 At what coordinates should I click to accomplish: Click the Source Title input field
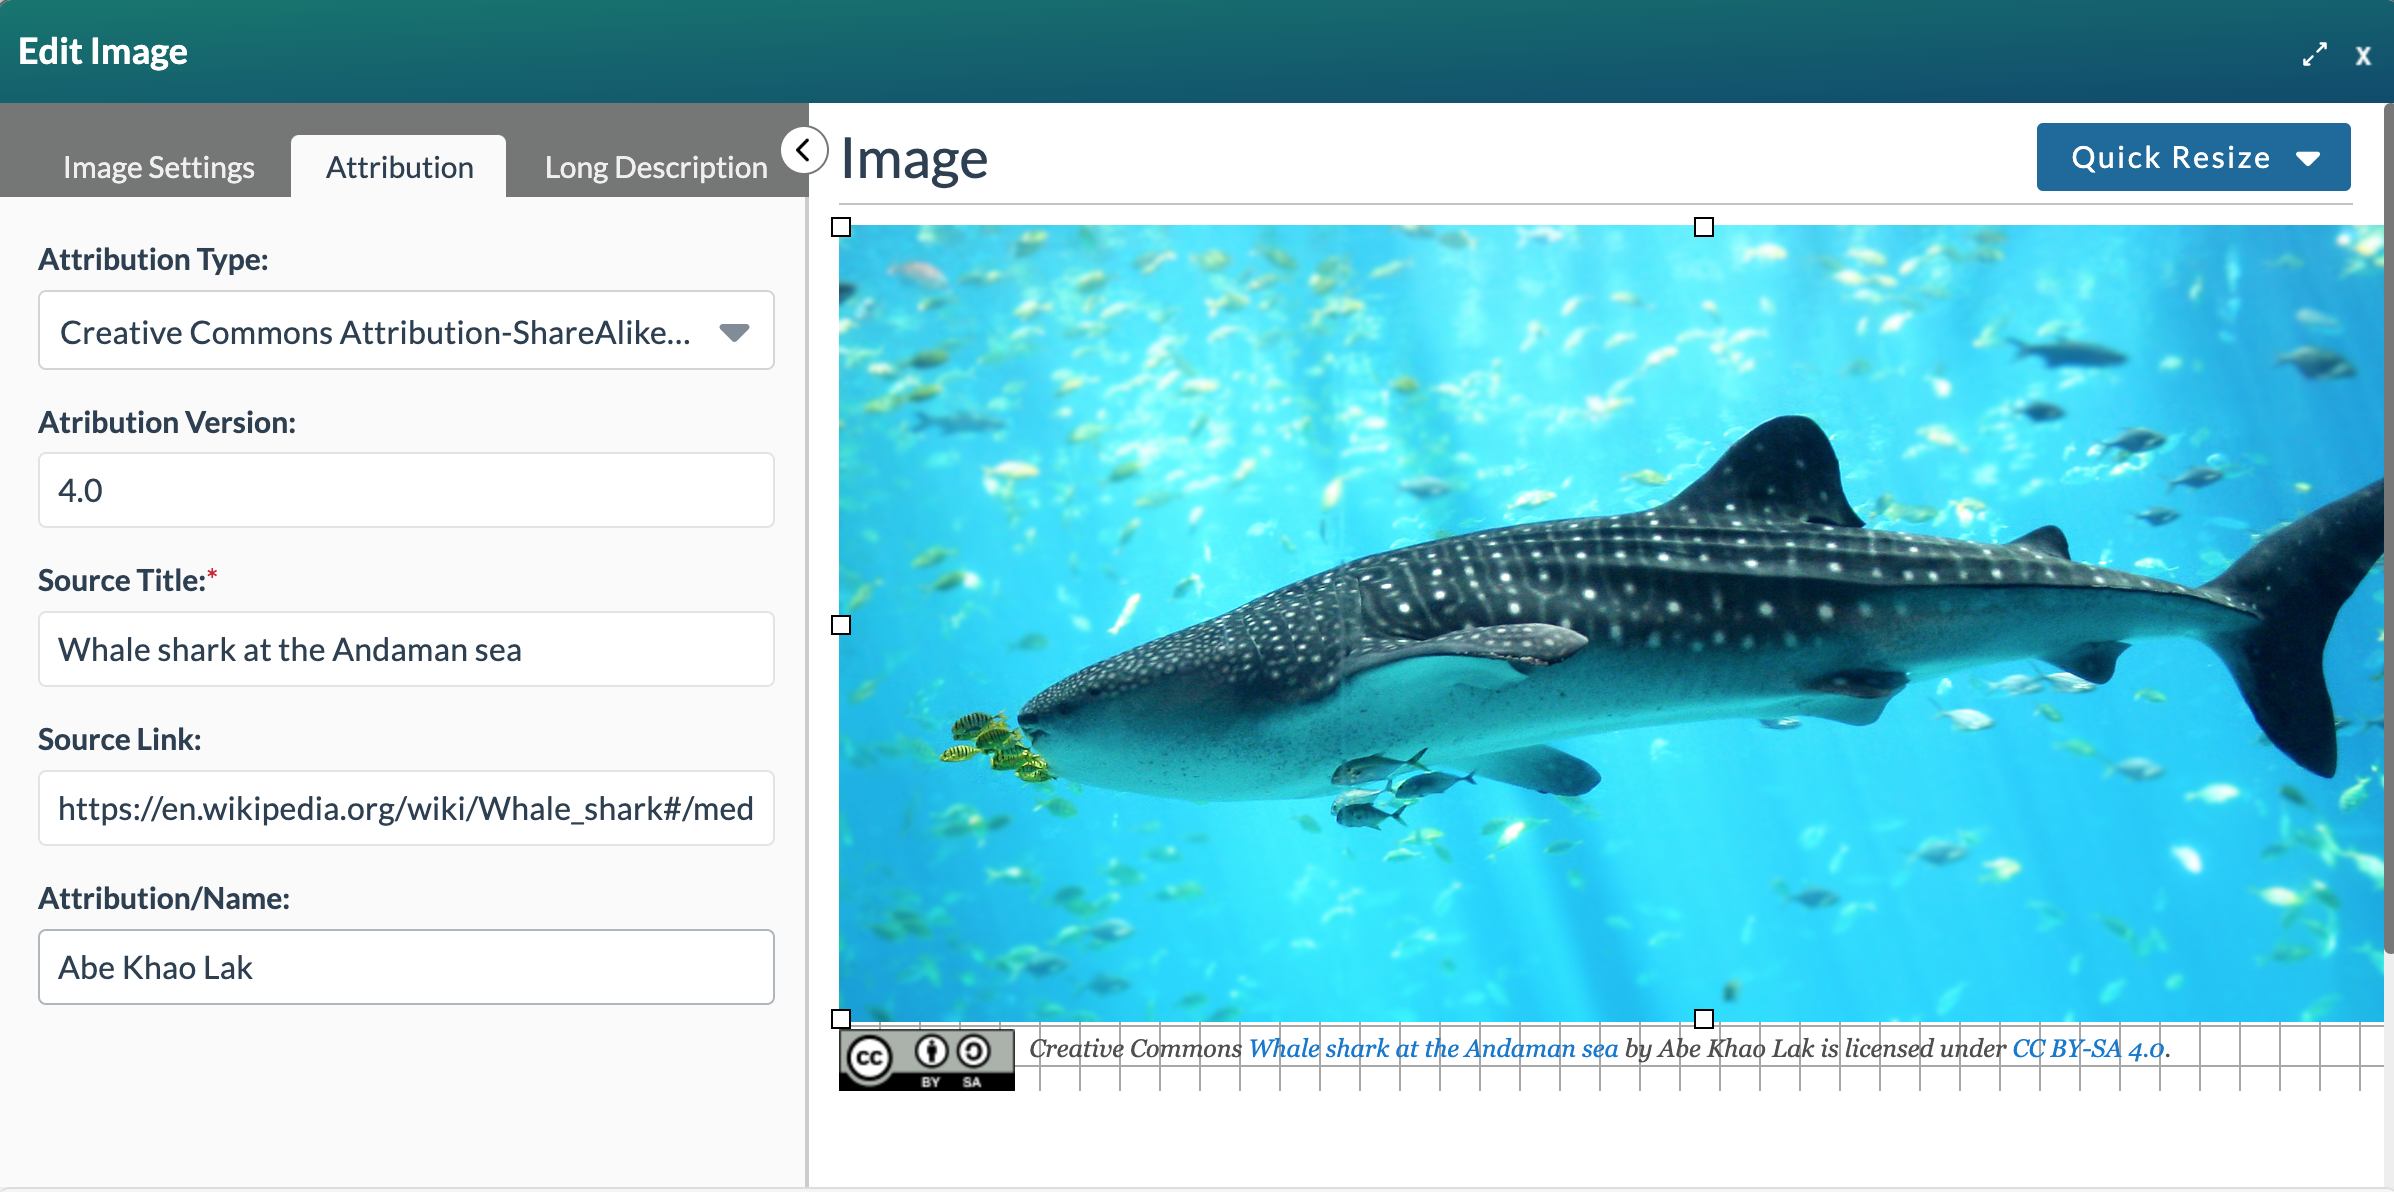406,649
